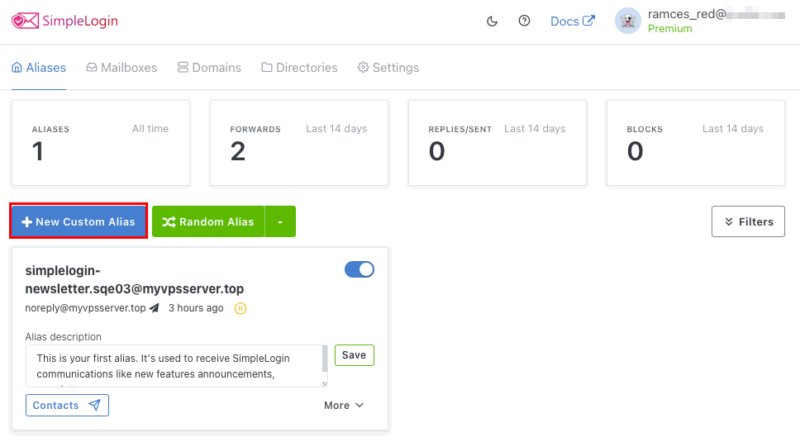Click the alias description scrollbar
Screen dimensions: 800x442
(324, 359)
